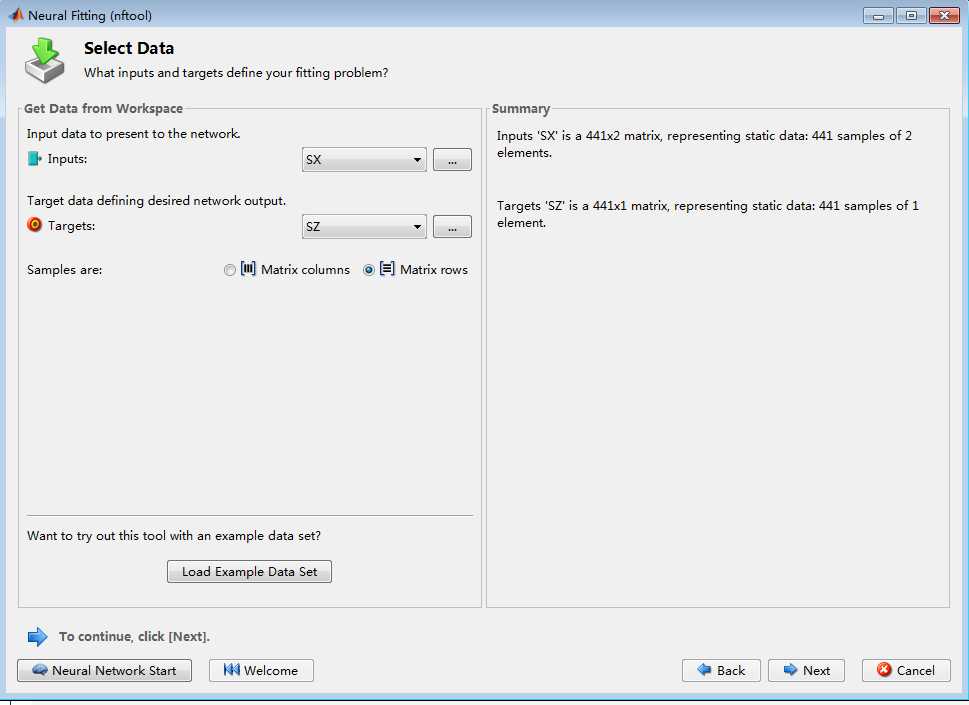The height and width of the screenshot is (705, 969).
Task: Select Matrix columns radio button
Action: 230,270
